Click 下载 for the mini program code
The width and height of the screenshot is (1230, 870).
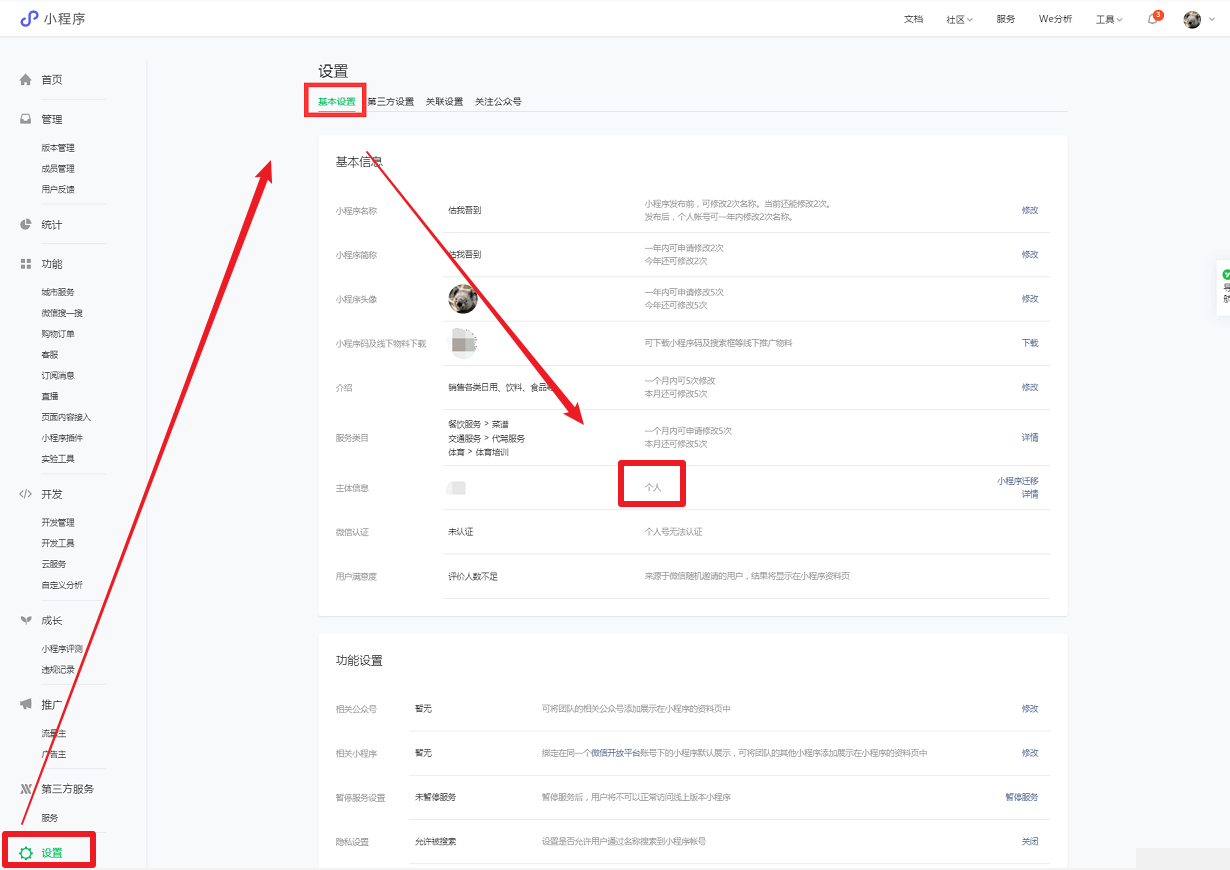(1029, 343)
